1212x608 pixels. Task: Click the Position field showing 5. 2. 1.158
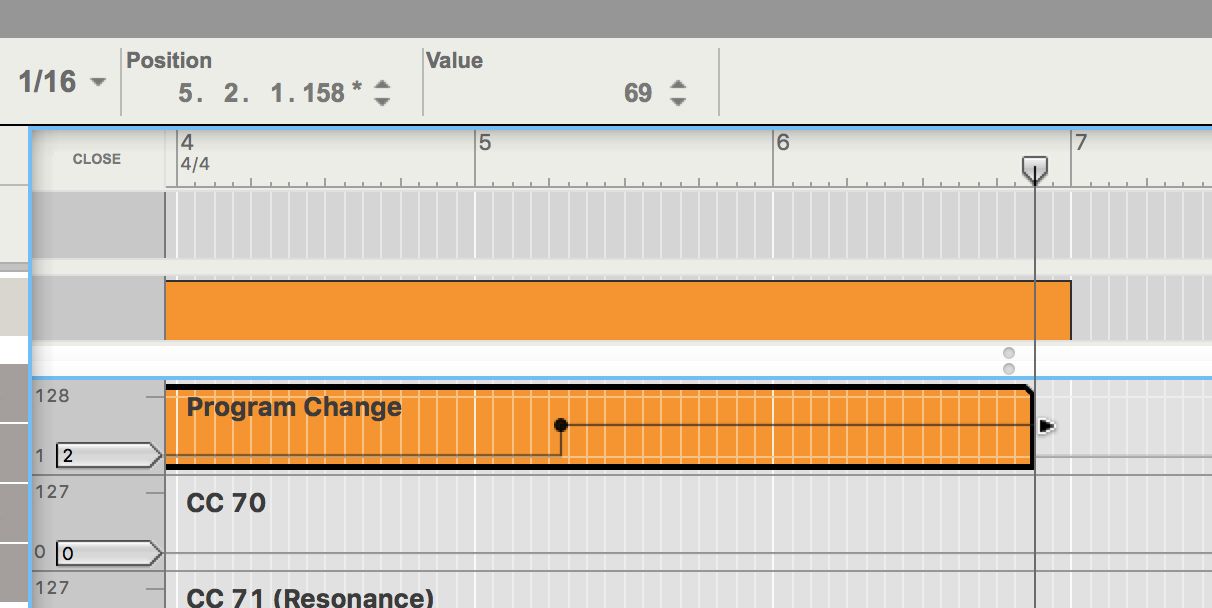(x=270, y=93)
